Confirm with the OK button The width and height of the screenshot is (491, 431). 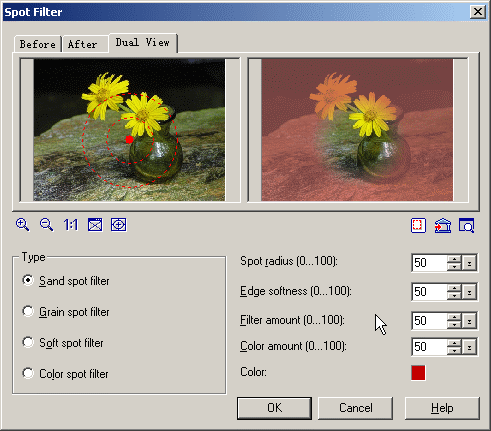pos(274,408)
